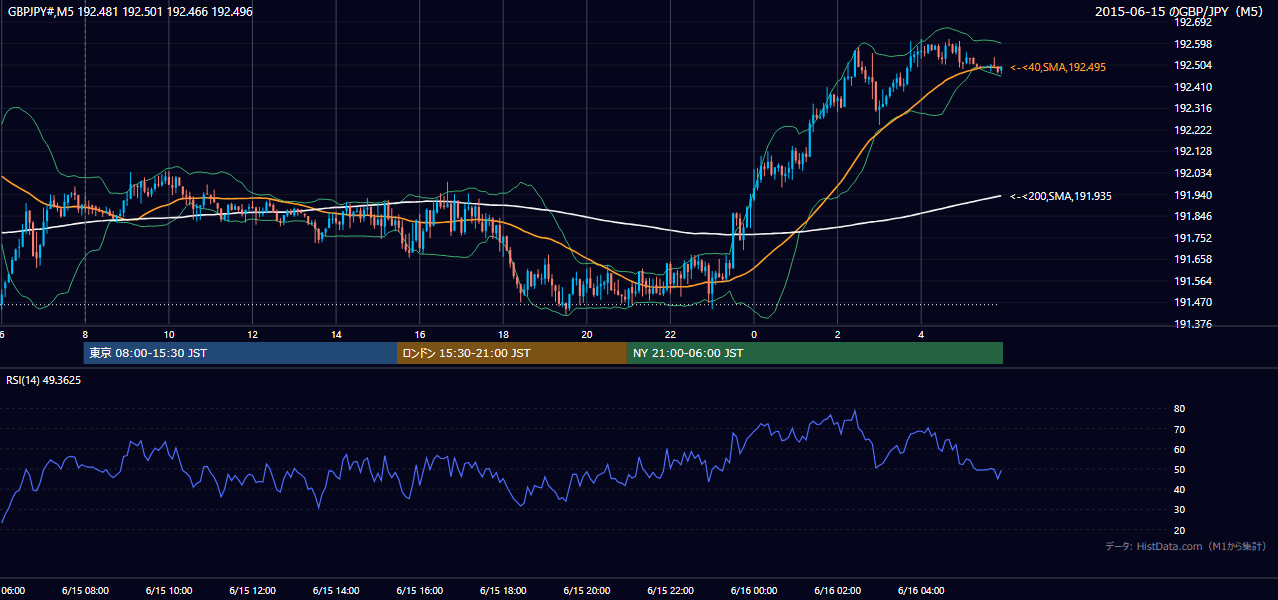Image resolution: width=1278 pixels, height=600 pixels.
Task: Click price level 192.598 on the axis
Action: [1192, 44]
